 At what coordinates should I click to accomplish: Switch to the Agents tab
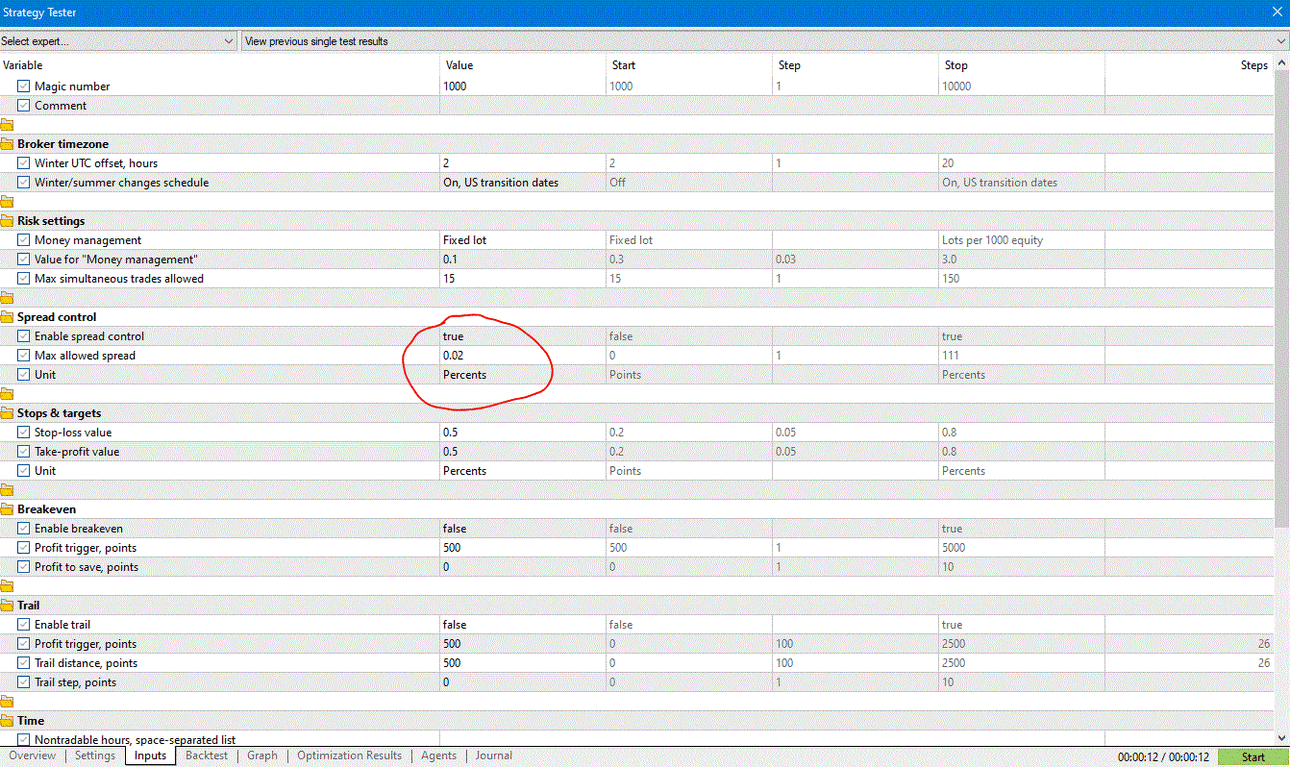pos(438,756)
